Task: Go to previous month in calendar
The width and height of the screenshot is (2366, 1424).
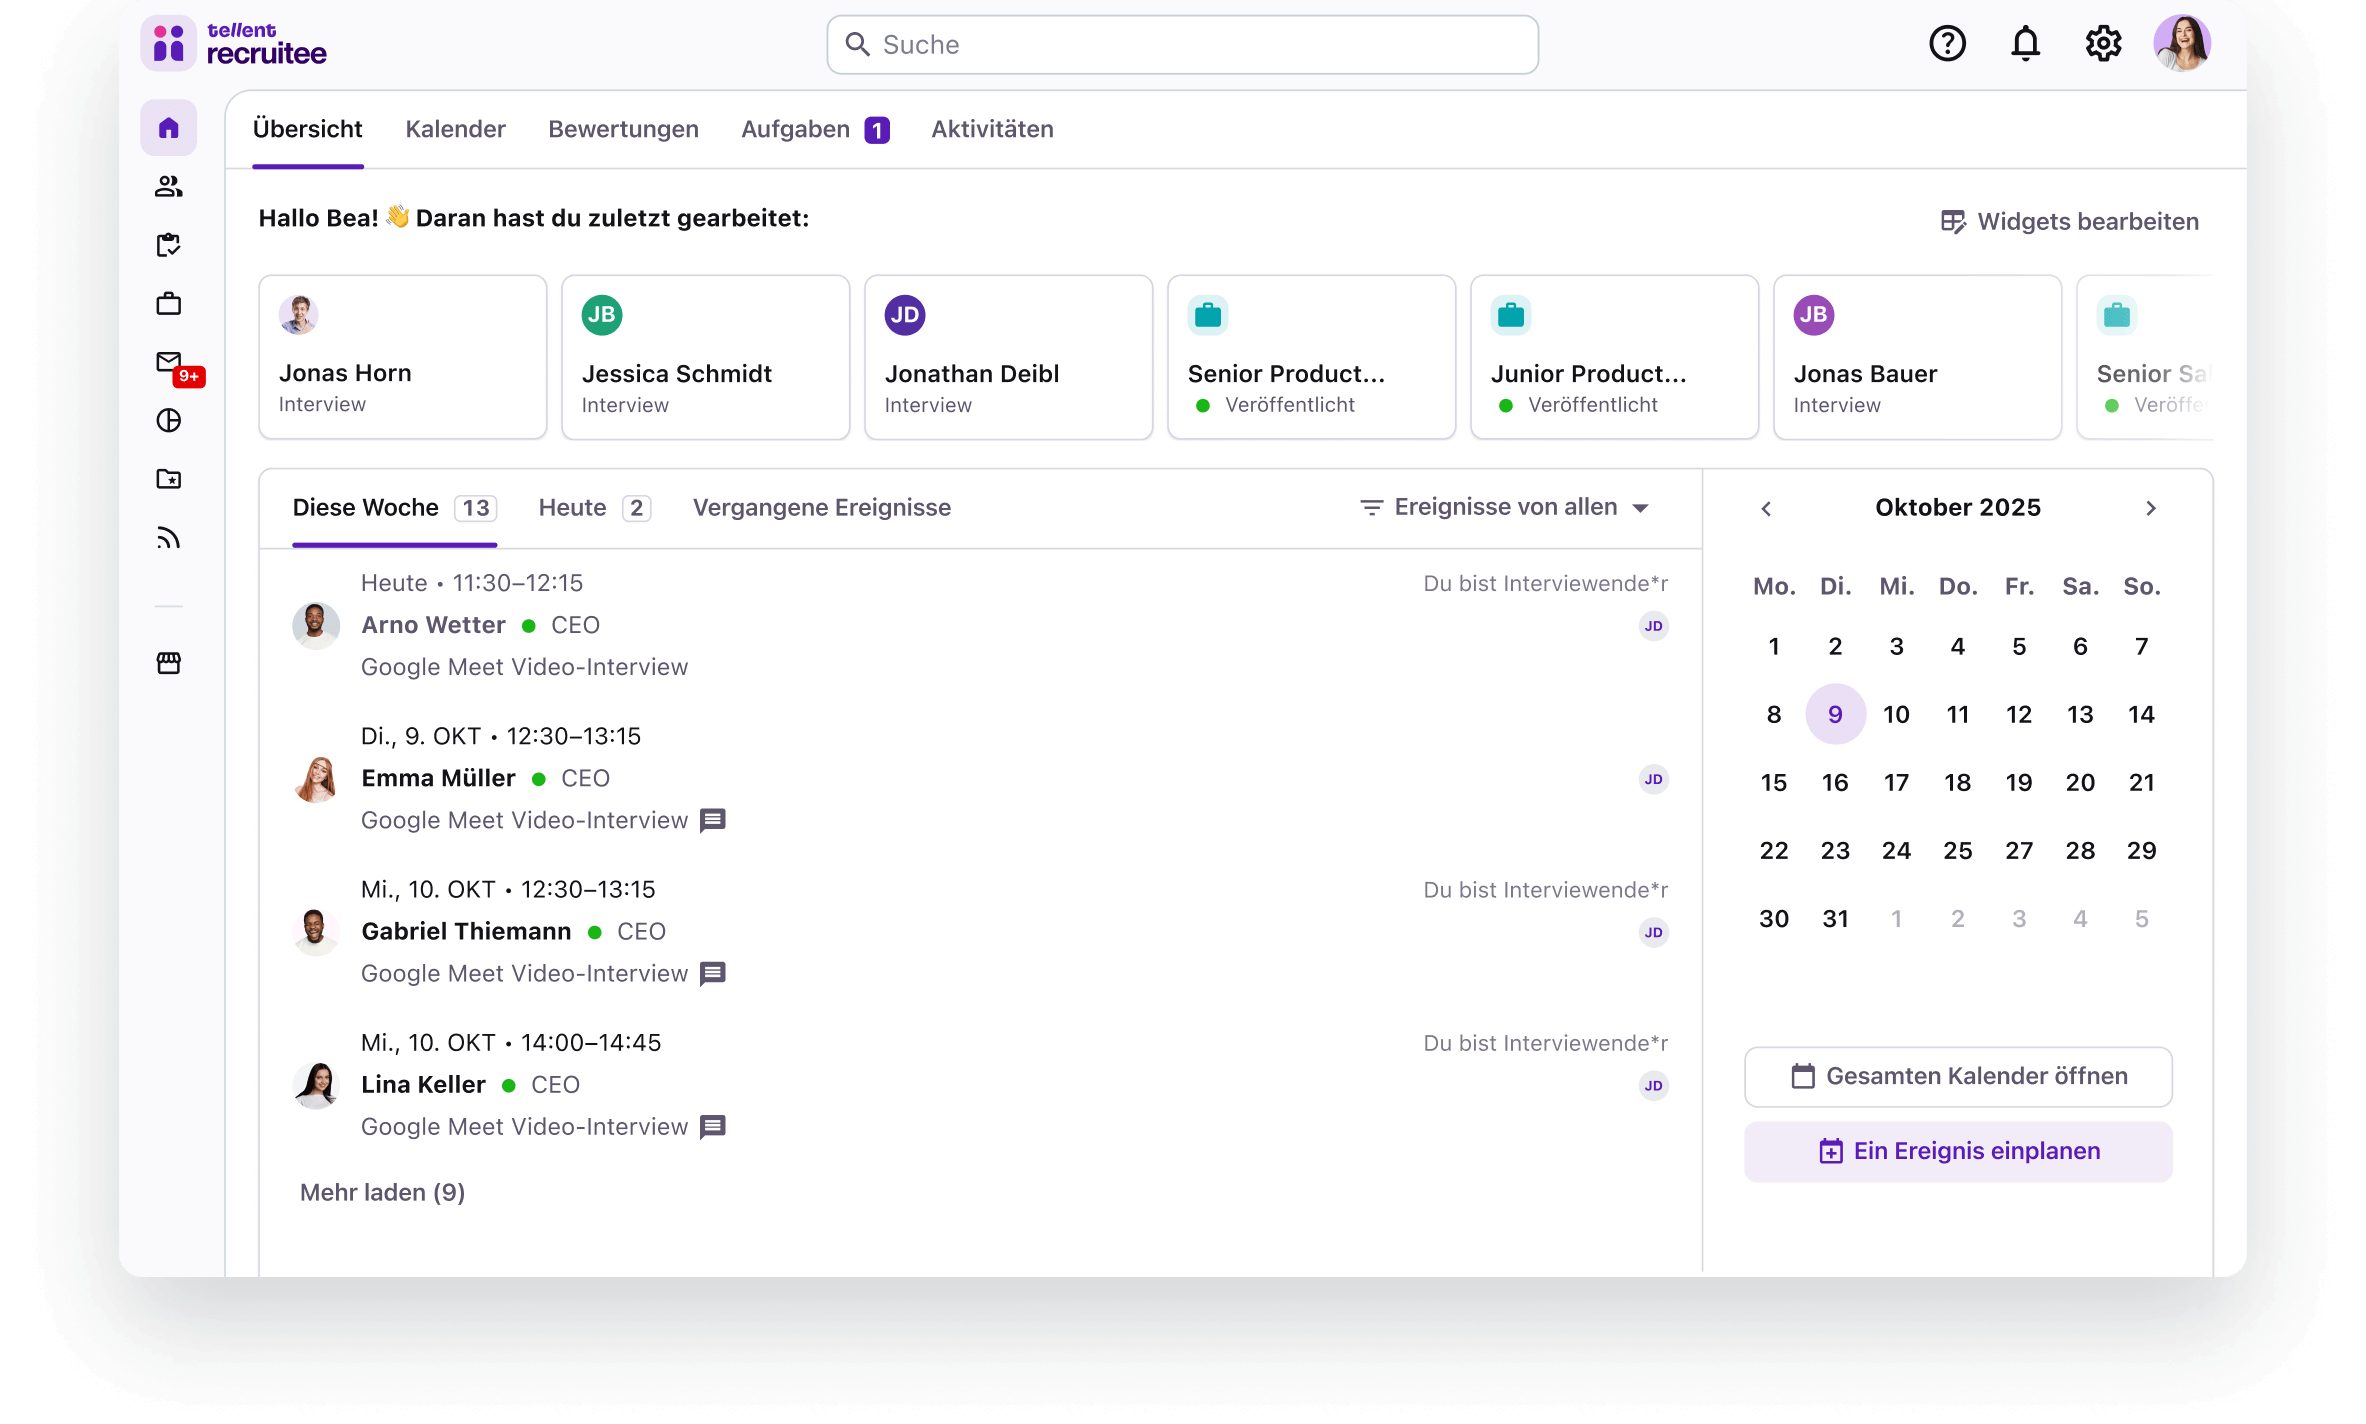Action: pyautogui.click(x=1766, y=508)
